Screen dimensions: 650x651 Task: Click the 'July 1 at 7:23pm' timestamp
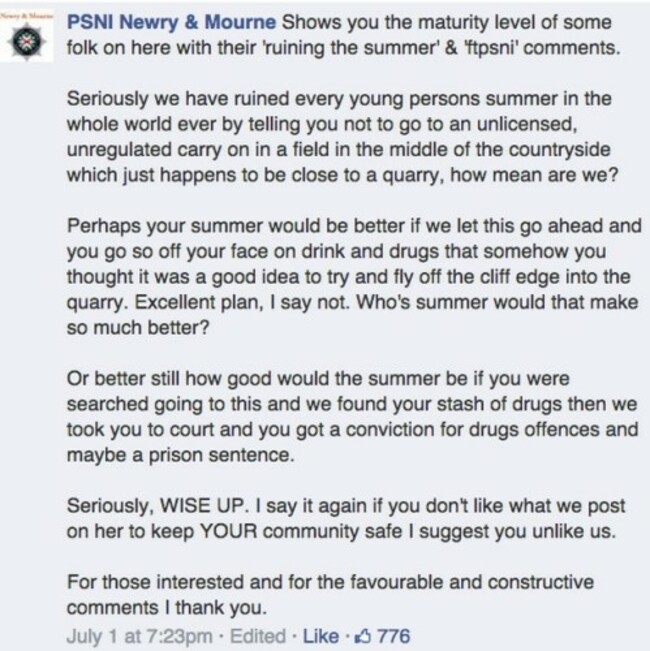139,637
